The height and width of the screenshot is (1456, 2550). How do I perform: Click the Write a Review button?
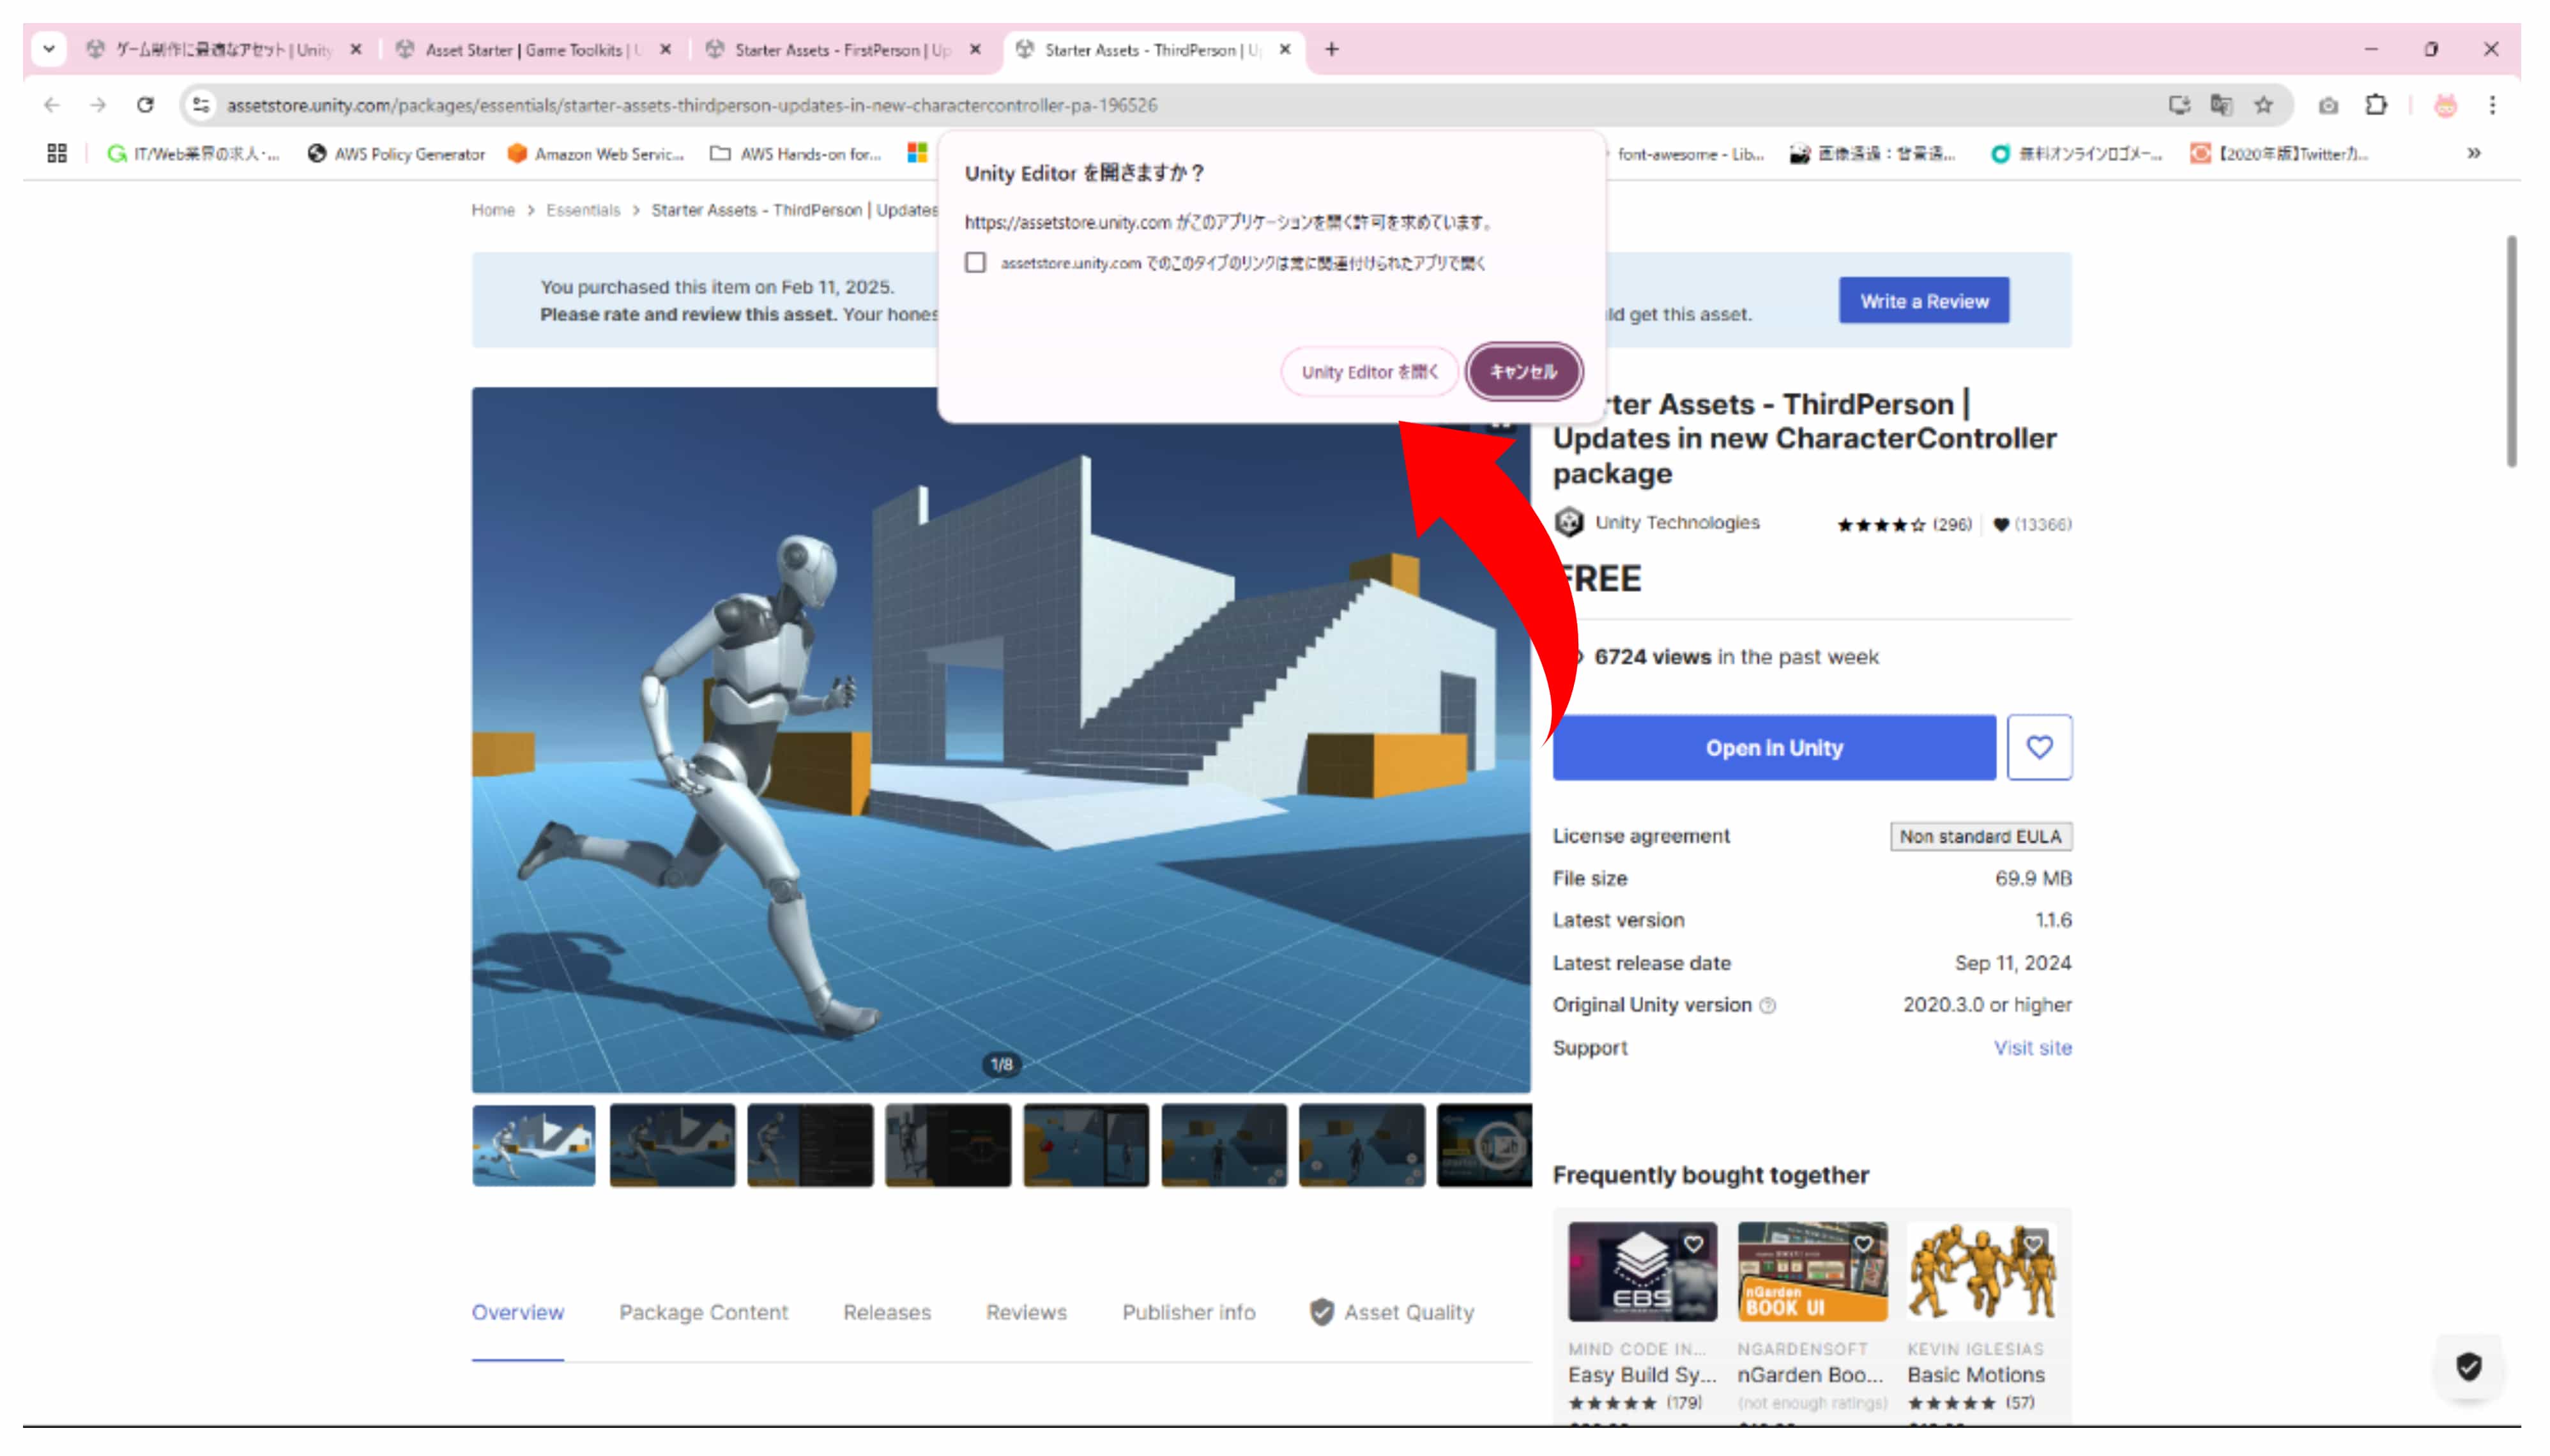[1923, 301]
